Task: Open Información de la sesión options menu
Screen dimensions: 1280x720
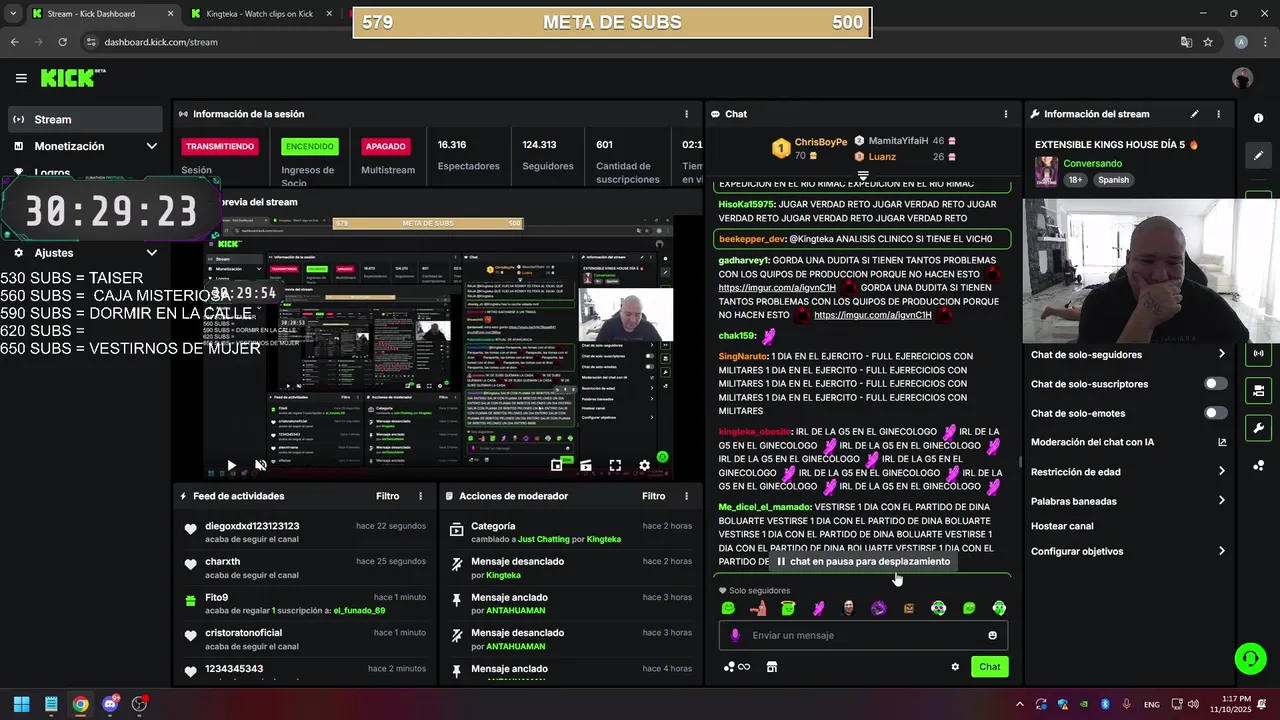Action: pyautogui.click(x=686, y=114)
